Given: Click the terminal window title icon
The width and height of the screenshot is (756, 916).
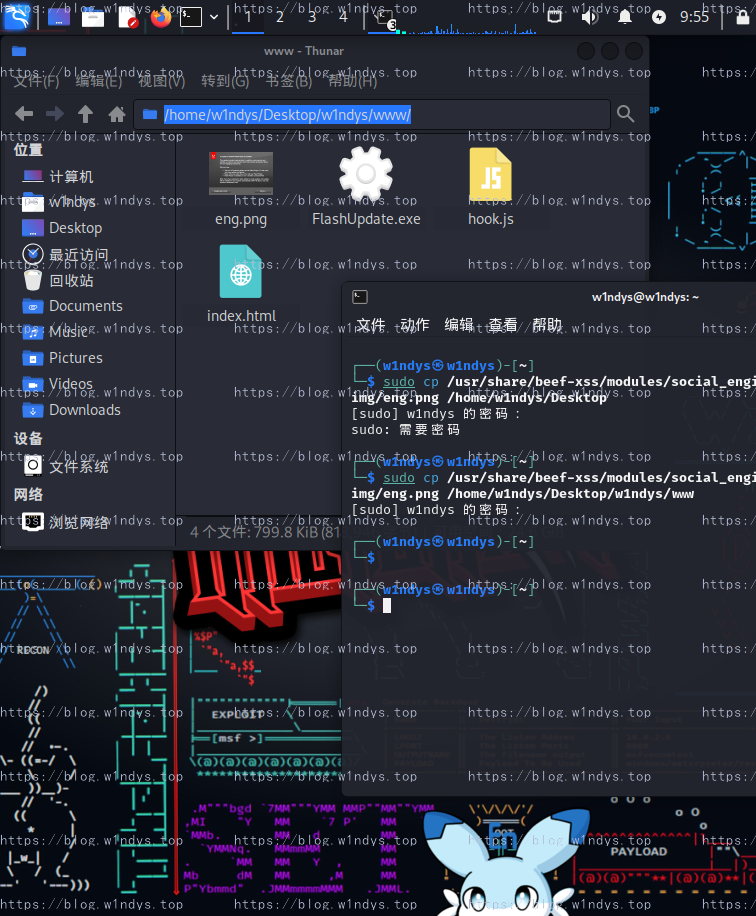Looking at the screenshot, I should pos(360,297).
